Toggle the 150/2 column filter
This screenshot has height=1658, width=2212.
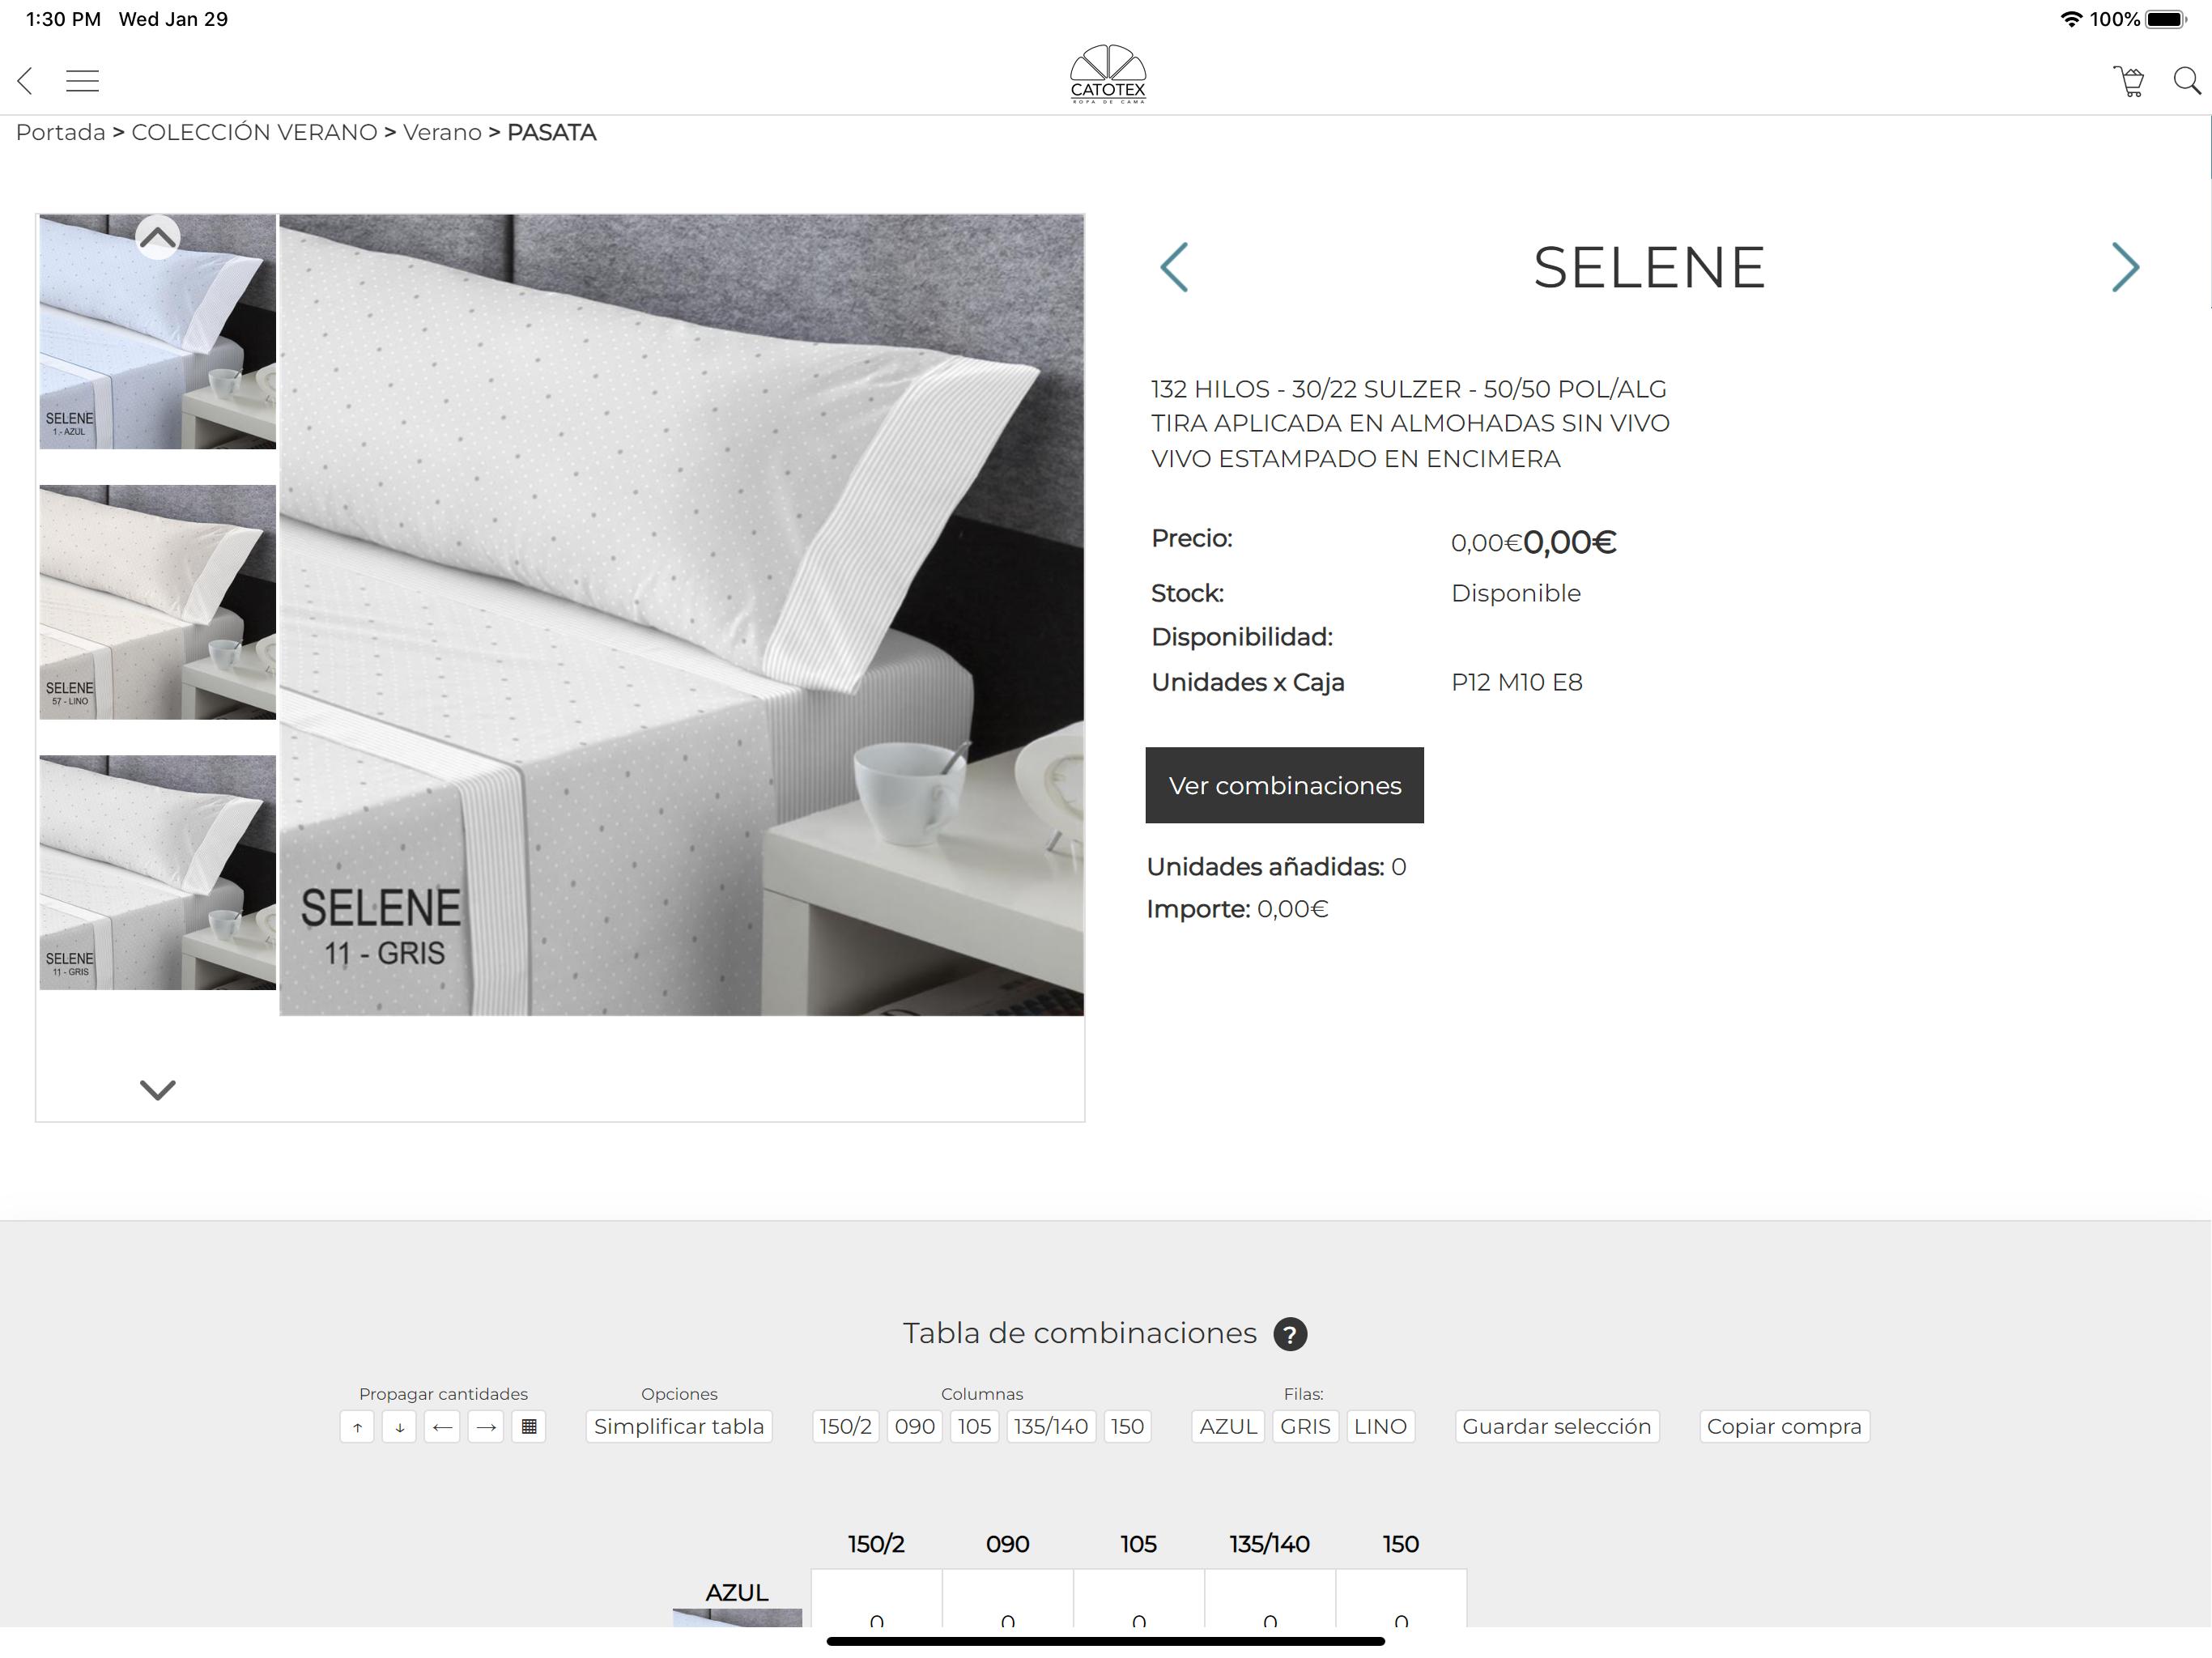pyautogui.click(x=845, y=1427)
